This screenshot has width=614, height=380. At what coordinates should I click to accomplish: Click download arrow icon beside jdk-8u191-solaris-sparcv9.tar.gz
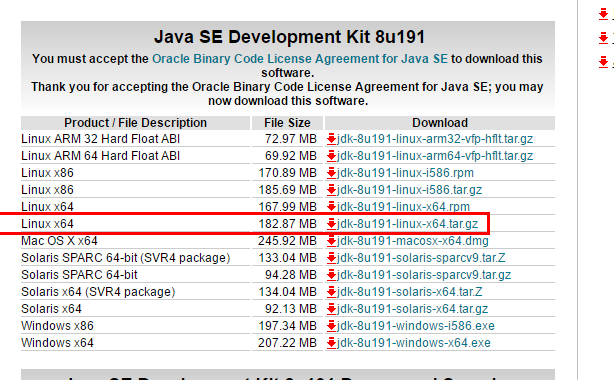pyautogui.click(x=331, y=275)
